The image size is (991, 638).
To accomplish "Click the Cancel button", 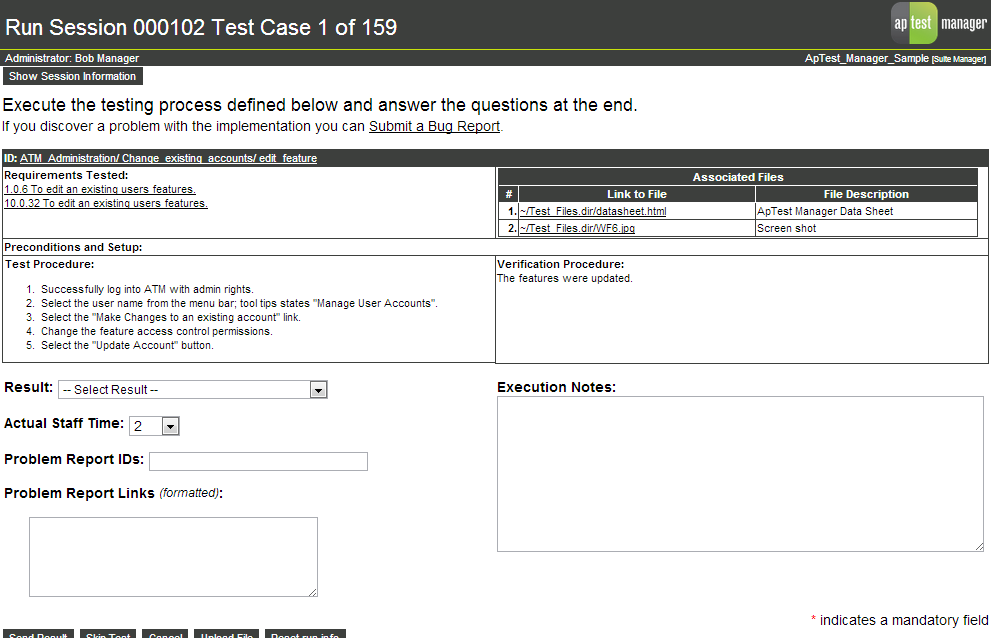I will [x=166, y=634].
